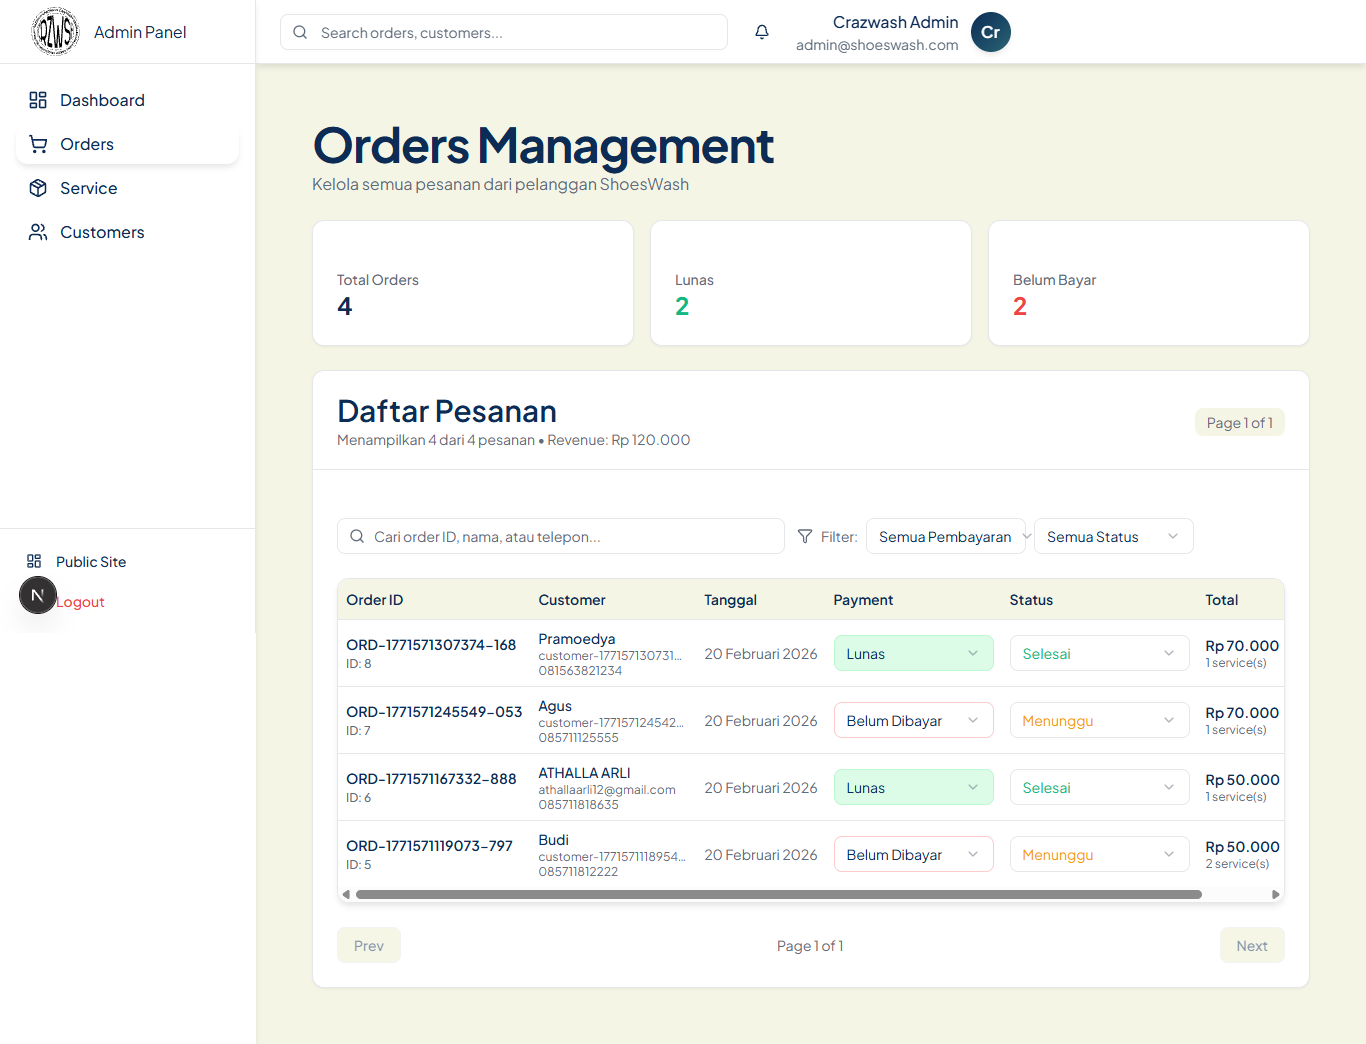Click the Prev pagination button
This screenshot has width=1366, height=1044.
pos(369,945)
